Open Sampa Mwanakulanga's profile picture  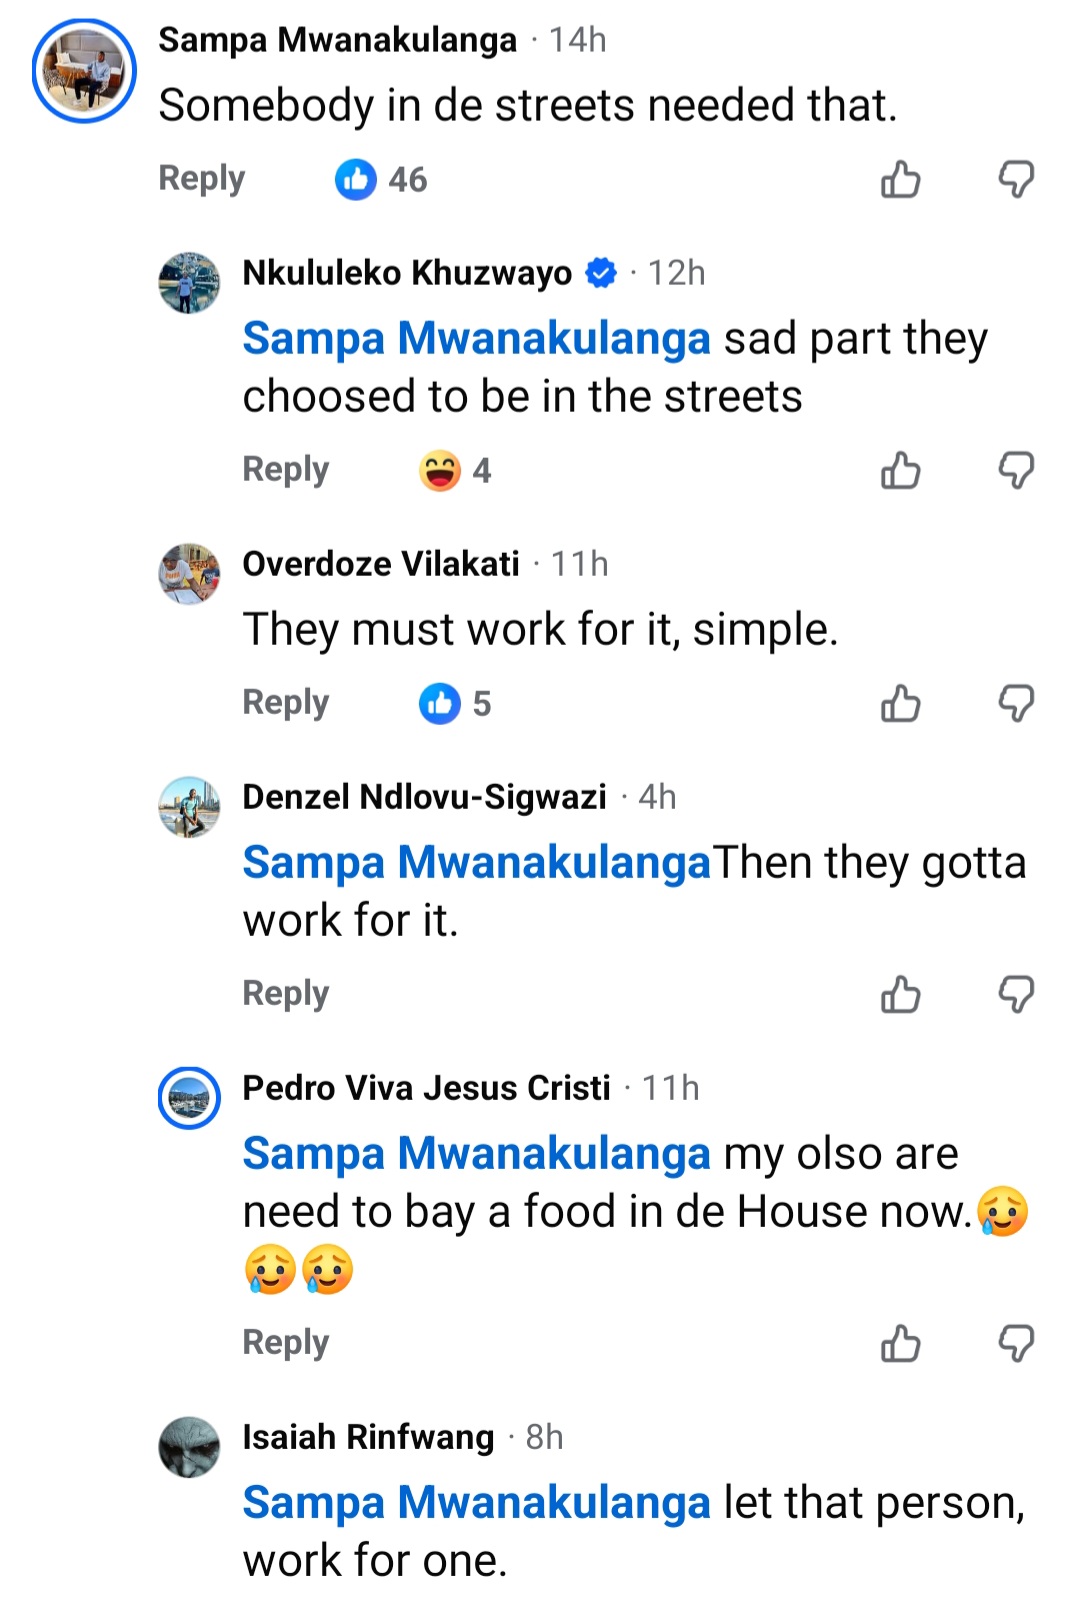pos(84,71)
